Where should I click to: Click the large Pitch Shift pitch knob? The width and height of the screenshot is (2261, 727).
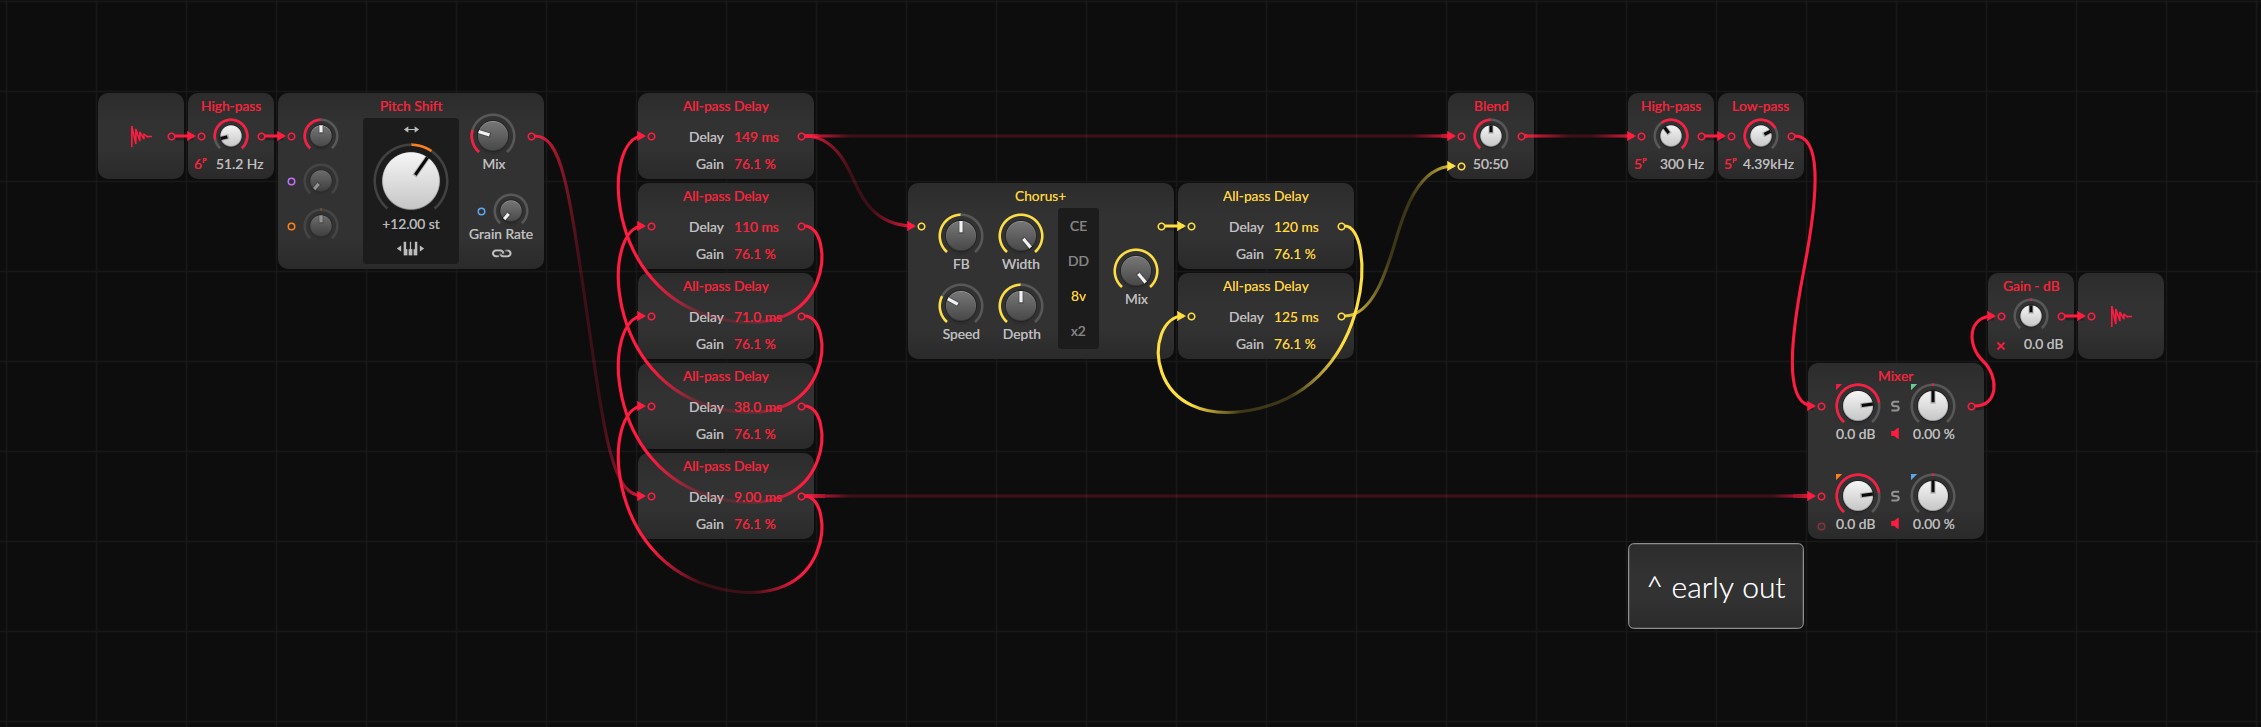pos(411,180)
